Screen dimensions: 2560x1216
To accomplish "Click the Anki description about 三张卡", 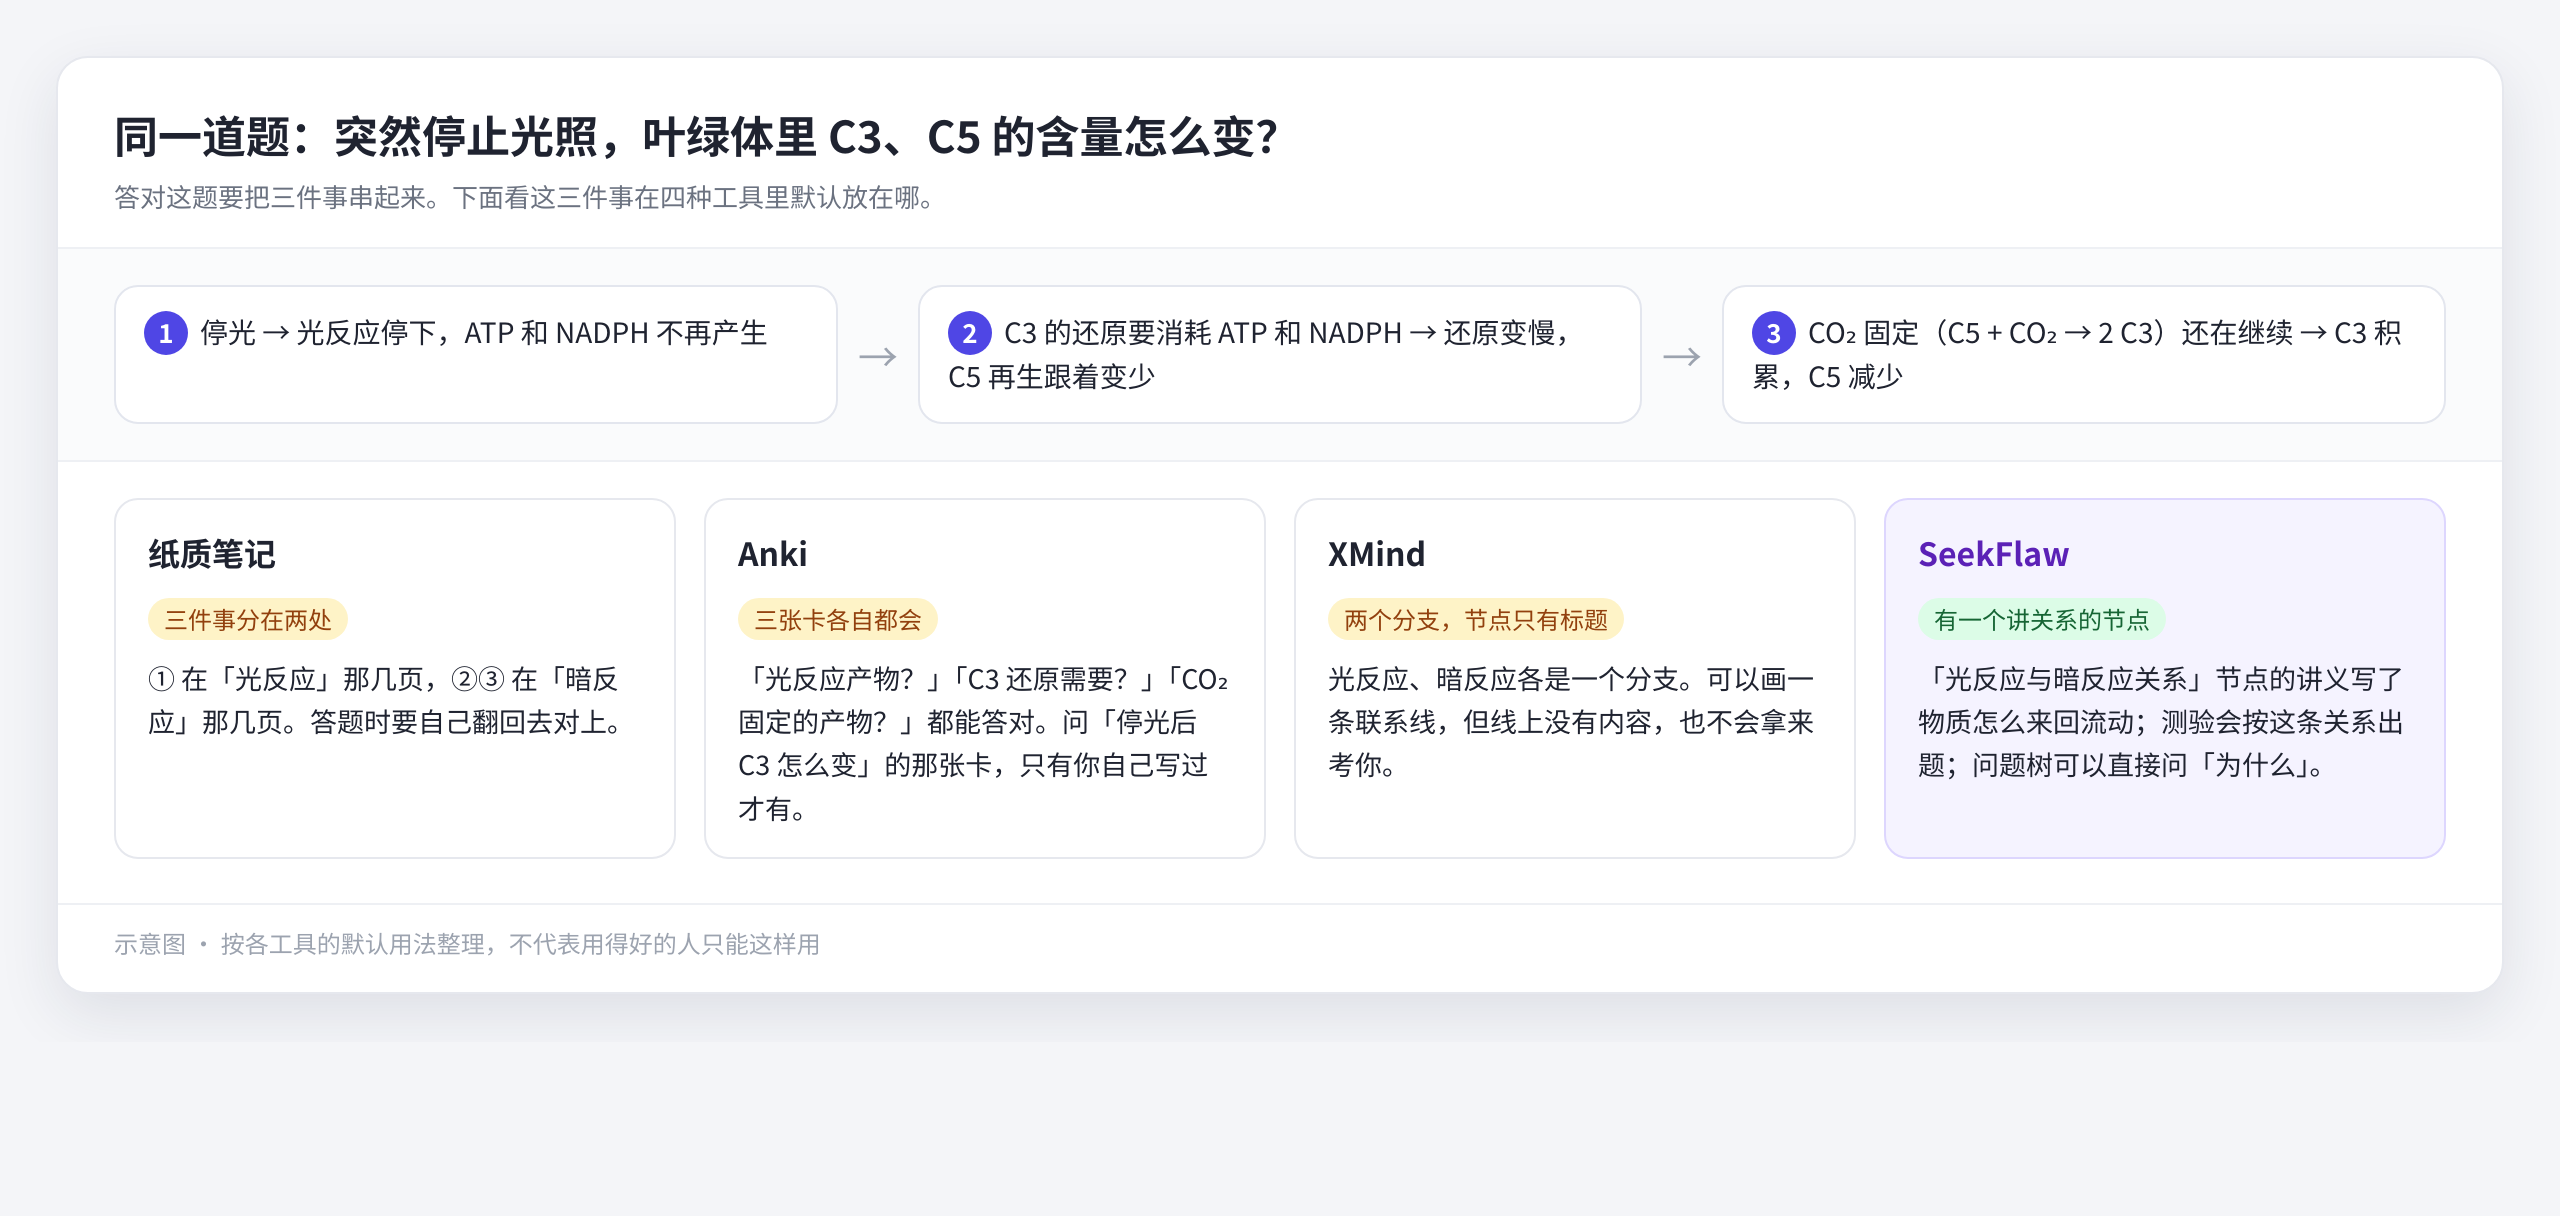I will (x=984, y=743).
